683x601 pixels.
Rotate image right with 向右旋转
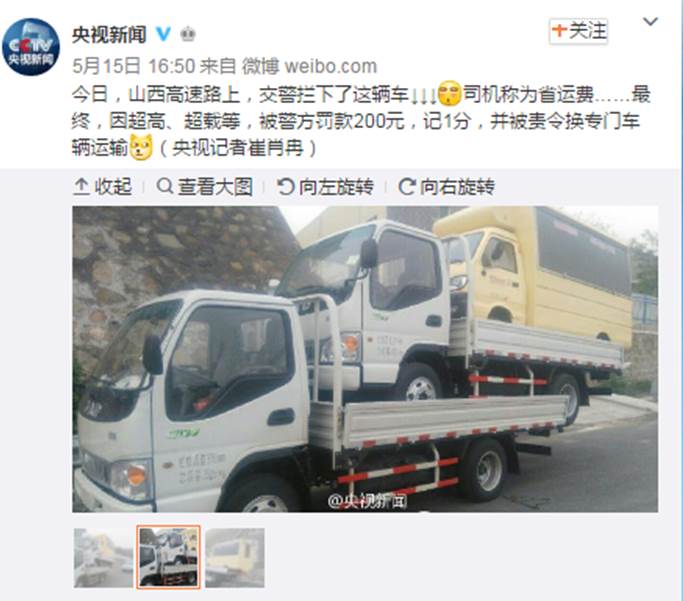click(x=446, y=187)
